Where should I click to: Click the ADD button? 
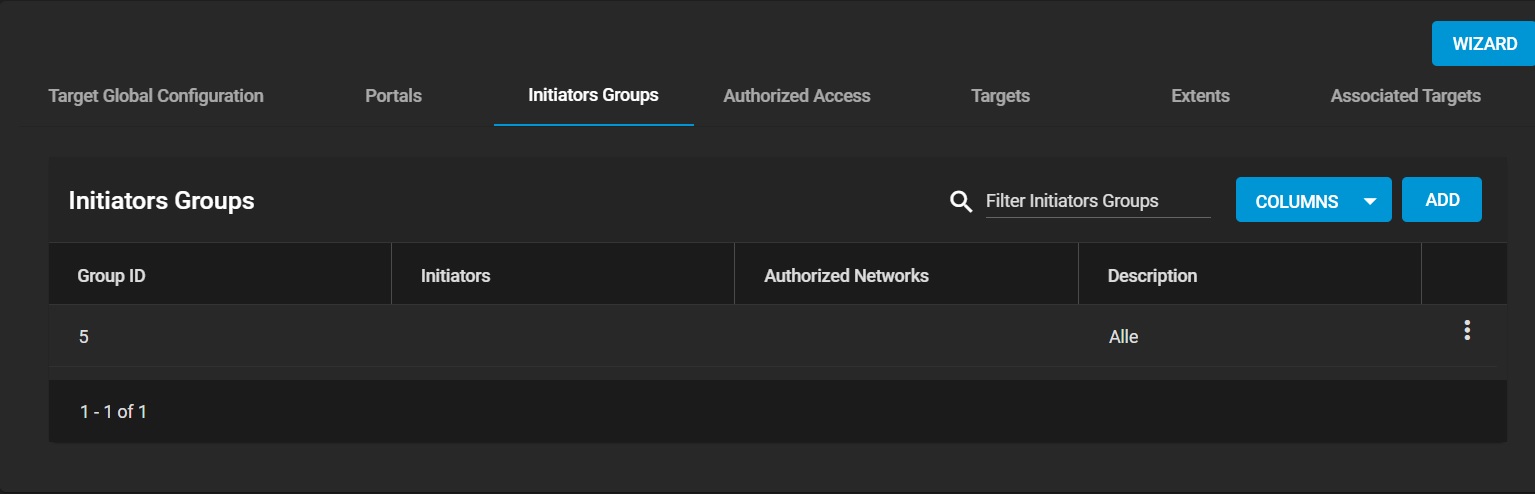pyautogui.click(x=1442, y=200)
